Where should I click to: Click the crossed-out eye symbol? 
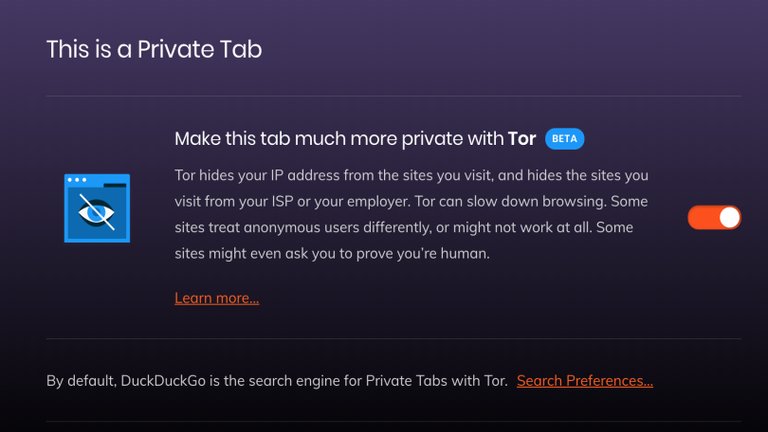pyautogui.click(x=96, y=213)
